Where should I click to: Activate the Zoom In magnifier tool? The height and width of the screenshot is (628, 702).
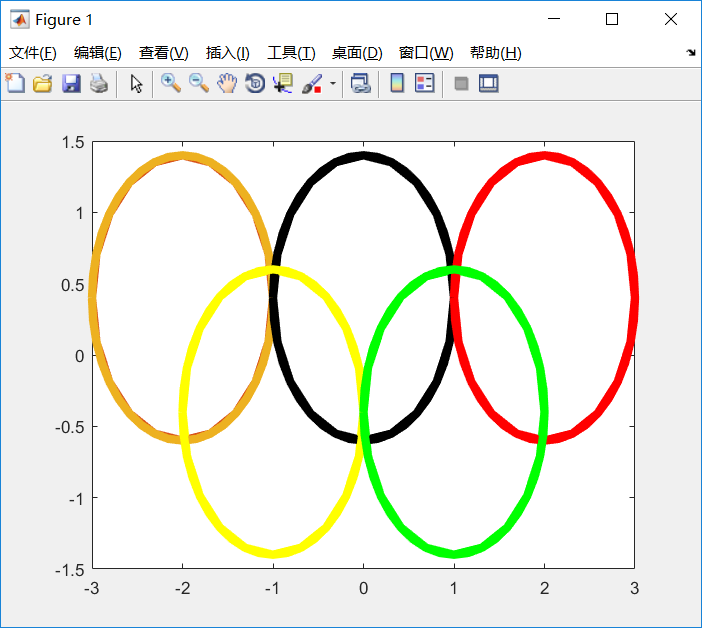pyautogui.click(x=171, y=83)
